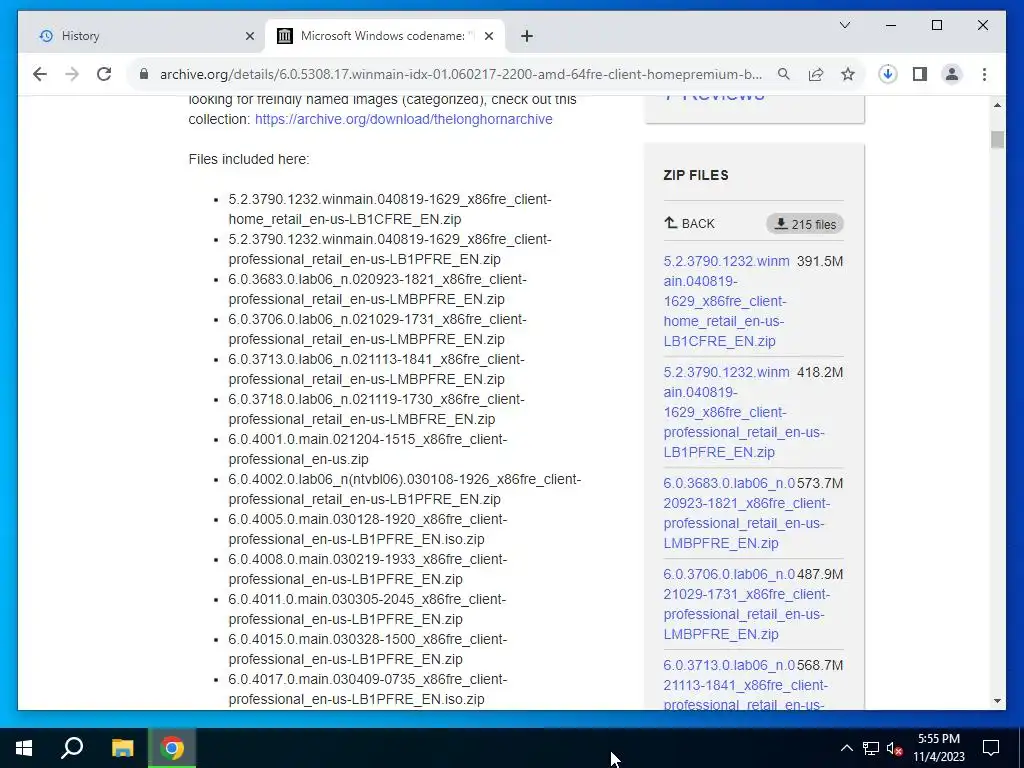Open the tab search chevron

[844, 25]
